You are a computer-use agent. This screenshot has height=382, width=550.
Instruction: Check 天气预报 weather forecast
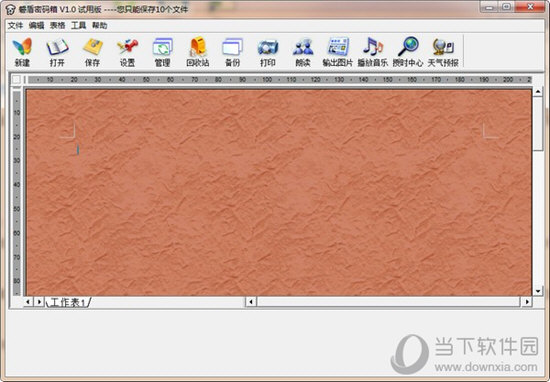443,52
